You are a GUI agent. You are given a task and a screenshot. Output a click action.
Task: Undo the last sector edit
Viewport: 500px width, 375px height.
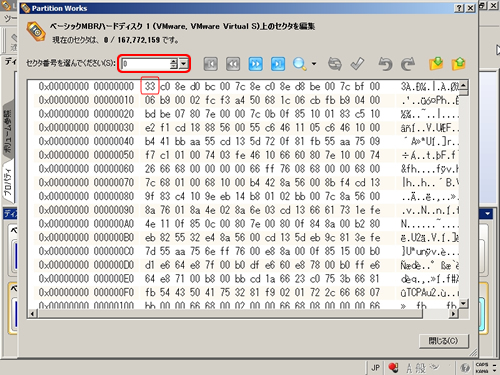[x=385, y=64]
